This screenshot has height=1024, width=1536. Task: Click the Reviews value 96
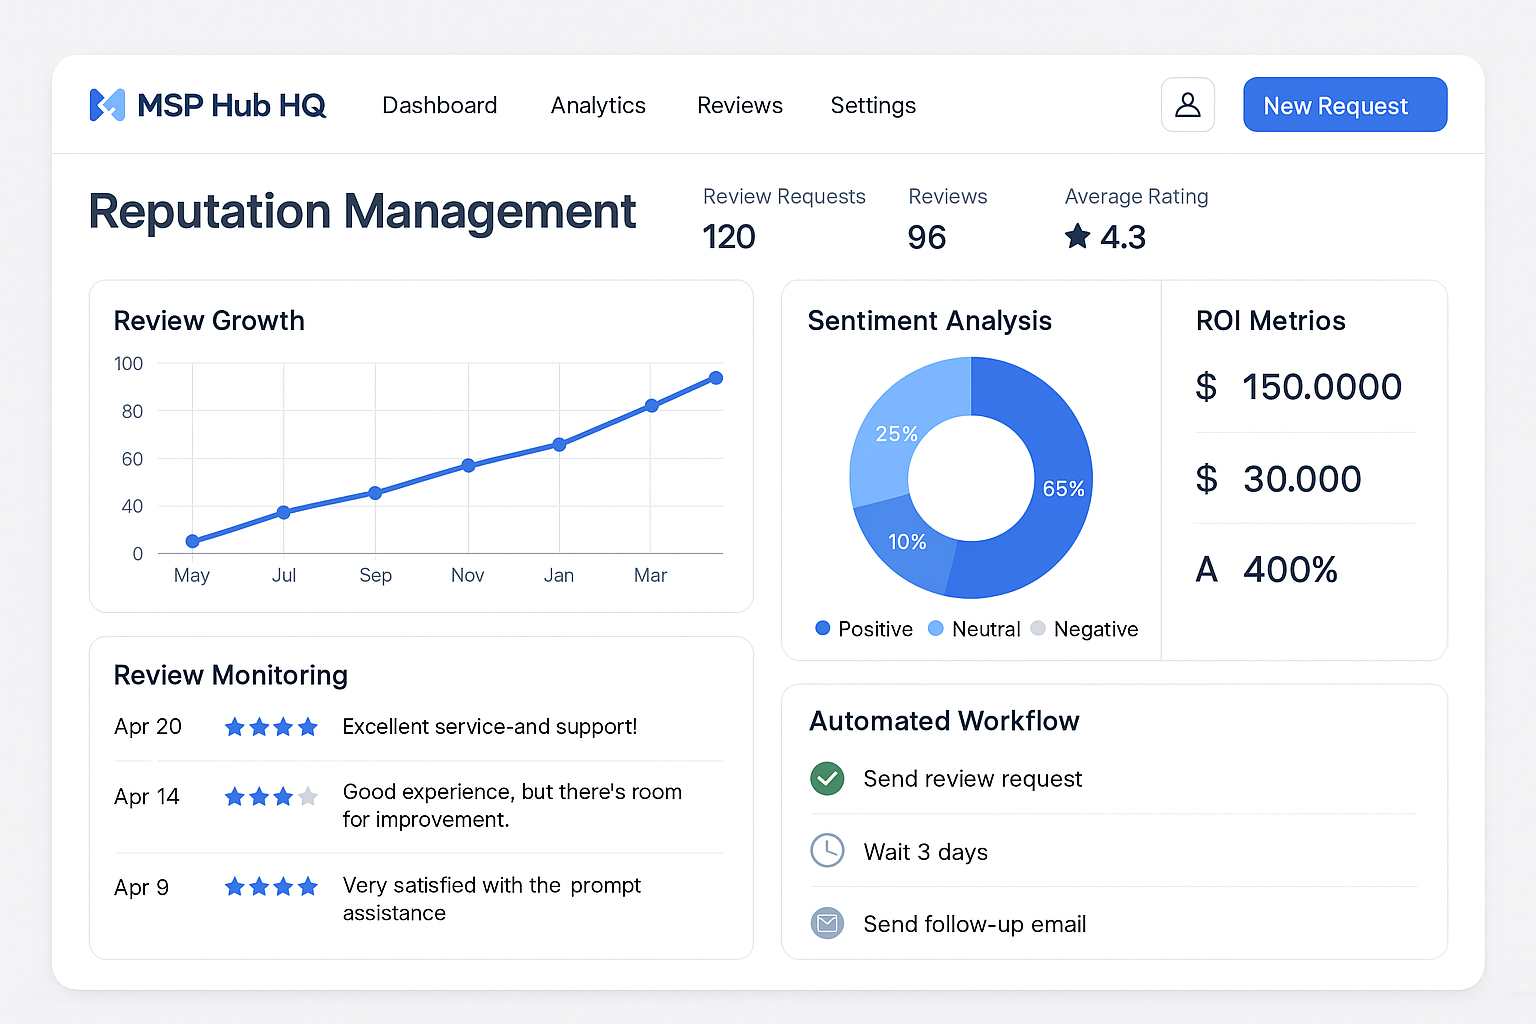pos(927,237)
